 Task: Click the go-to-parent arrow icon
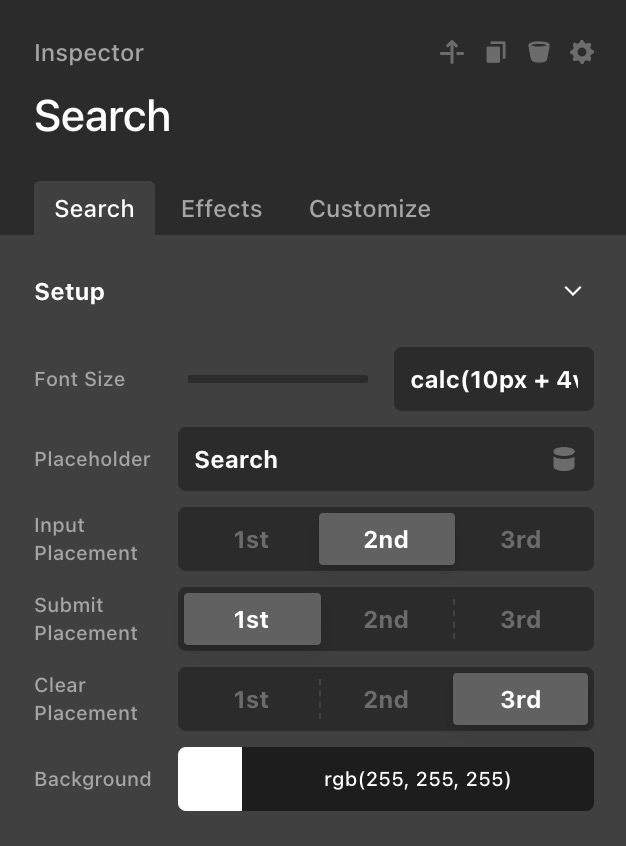click(452, 52)
